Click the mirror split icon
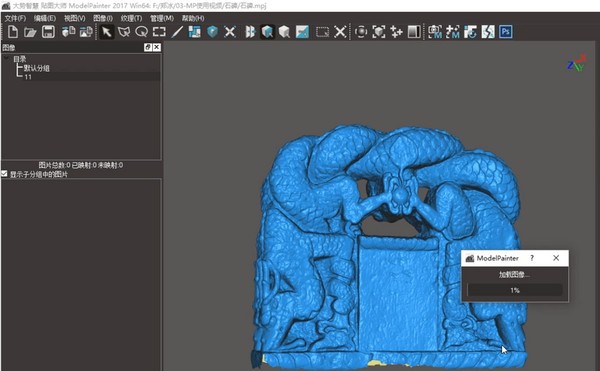 (249, 32)
